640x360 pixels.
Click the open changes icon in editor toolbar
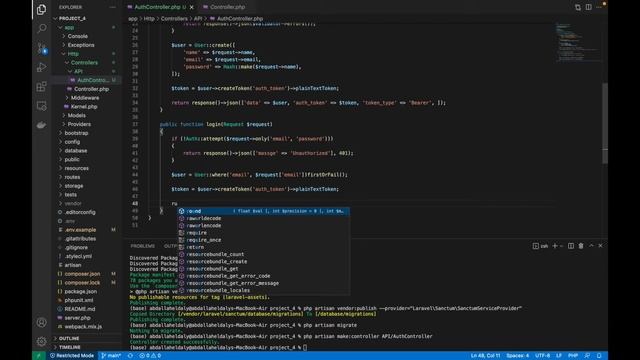point(578,7)
